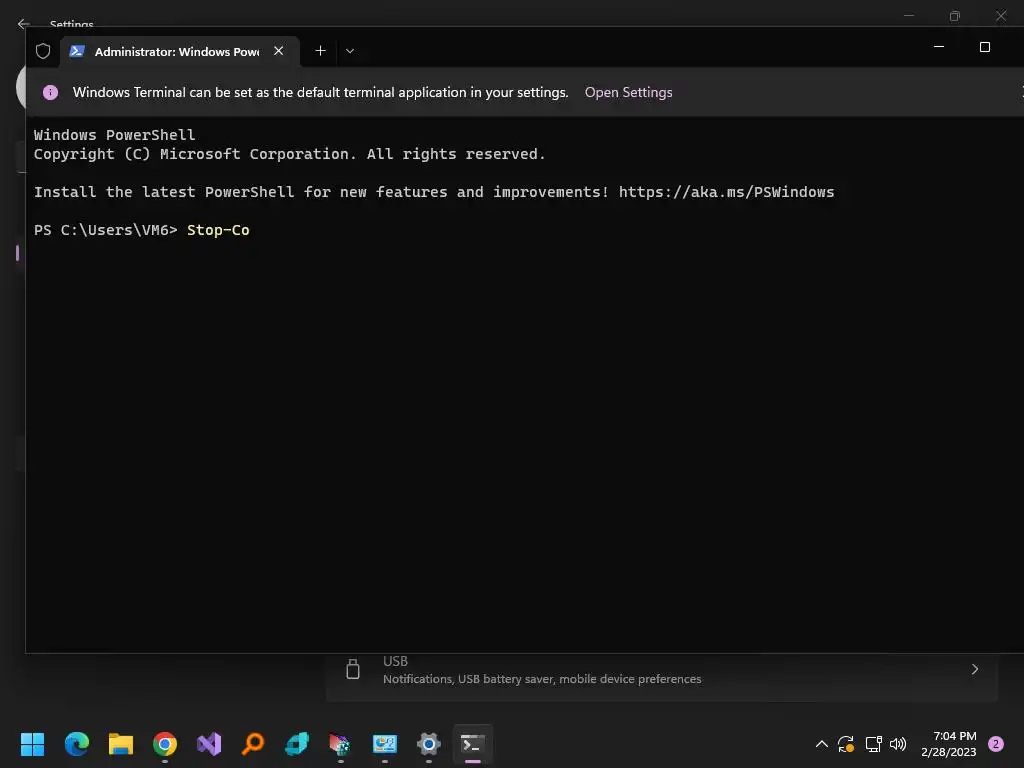The height and width of the screenshot is (768, 1024).
Task: Open the colorful cube app in taskbar
Action: (x=340, y=744)
